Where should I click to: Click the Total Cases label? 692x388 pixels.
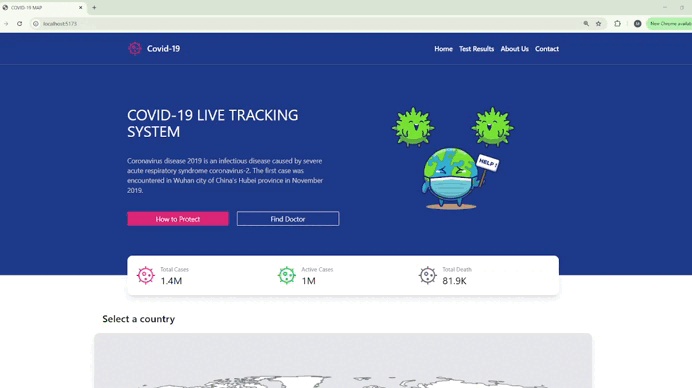coord(174,269)
